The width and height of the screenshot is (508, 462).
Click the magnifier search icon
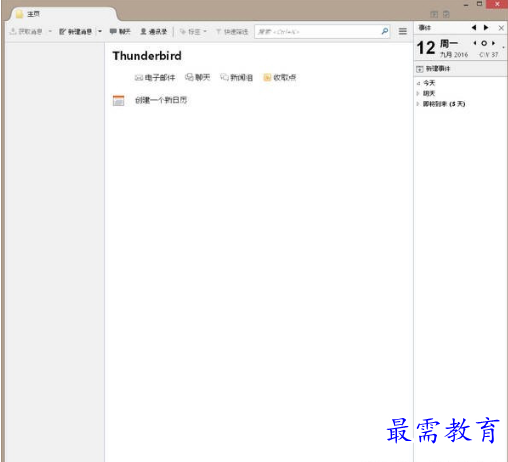[x=385, y=31]
